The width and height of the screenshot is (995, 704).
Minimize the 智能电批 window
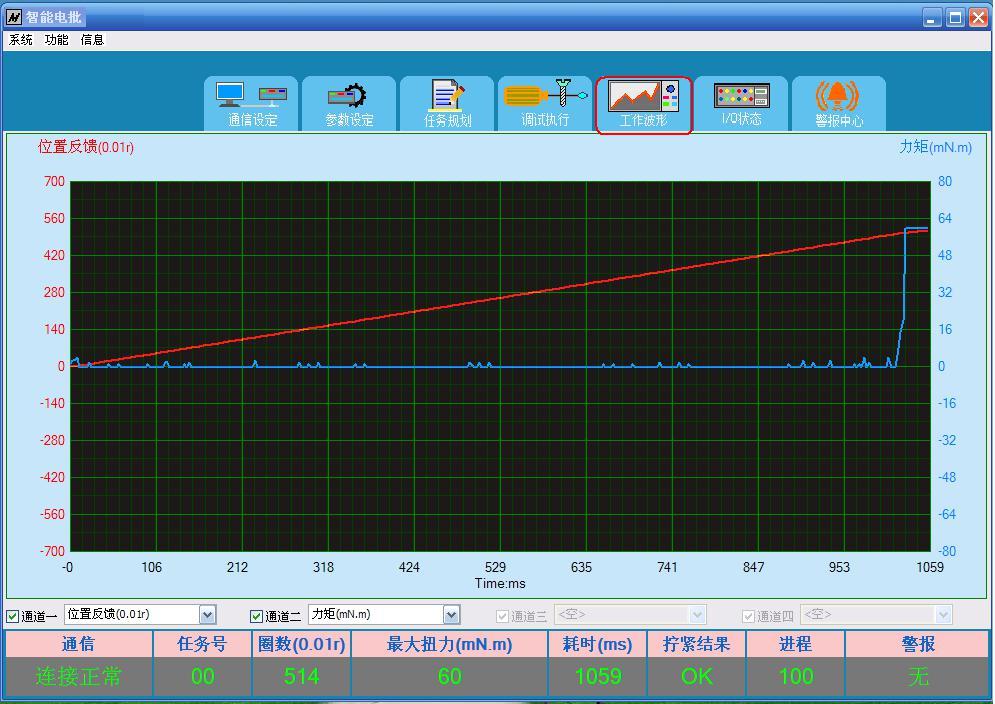(932, 17)
